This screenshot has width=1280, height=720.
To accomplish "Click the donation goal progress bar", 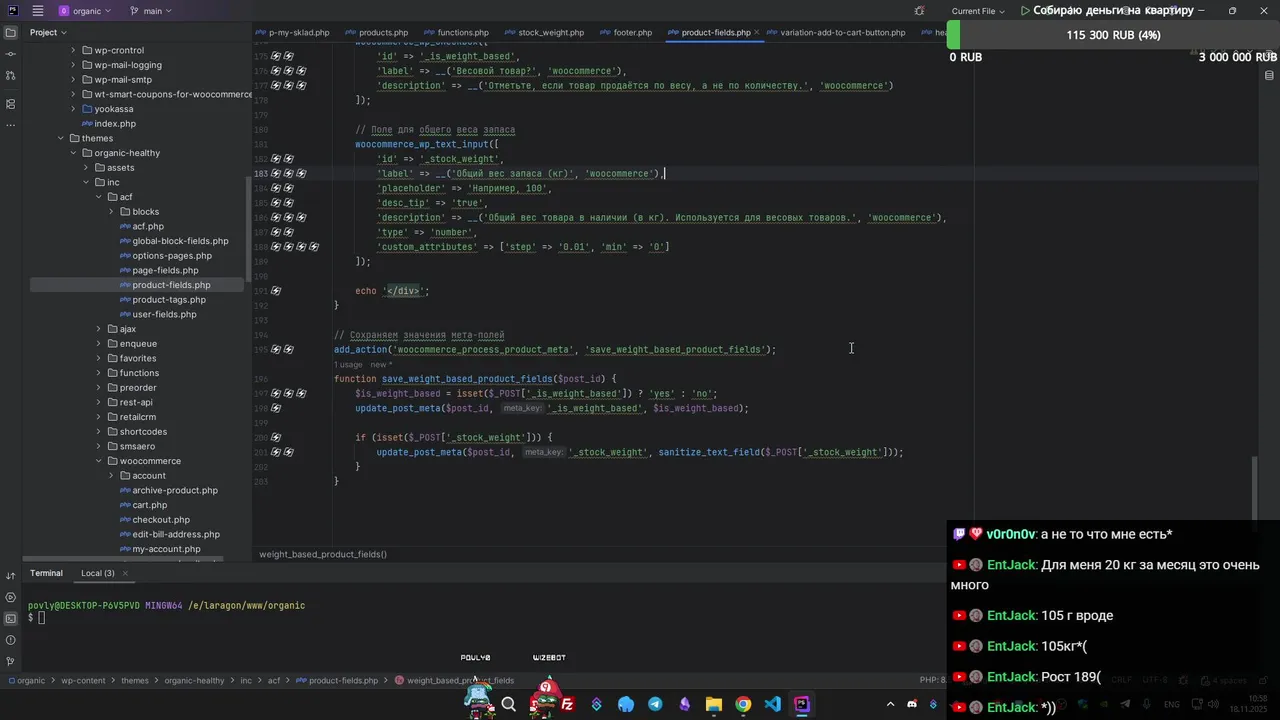I will coord(1113,35).
